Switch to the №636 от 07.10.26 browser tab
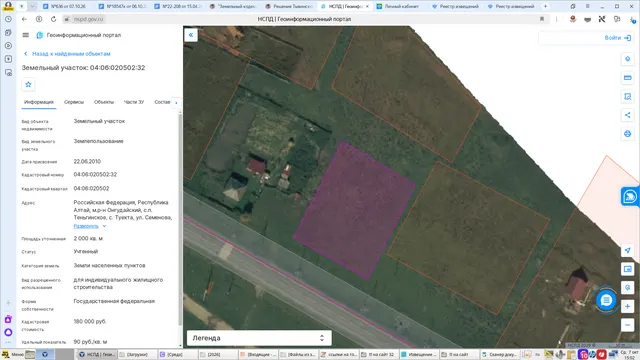Screen dimensions: 640x360 pyautogui.click(x=67, y=6)
